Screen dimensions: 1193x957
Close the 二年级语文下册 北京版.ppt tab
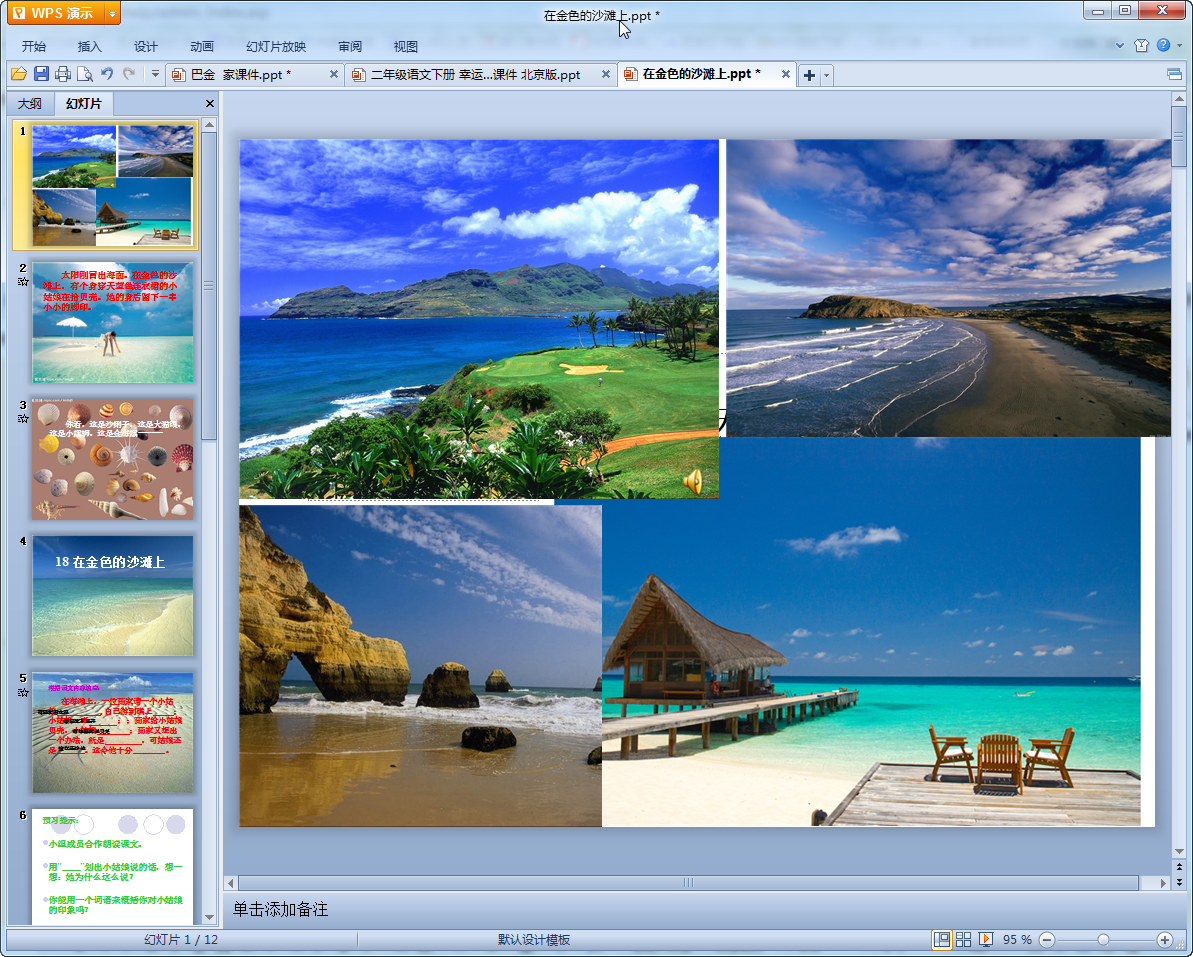coord(606,75)
